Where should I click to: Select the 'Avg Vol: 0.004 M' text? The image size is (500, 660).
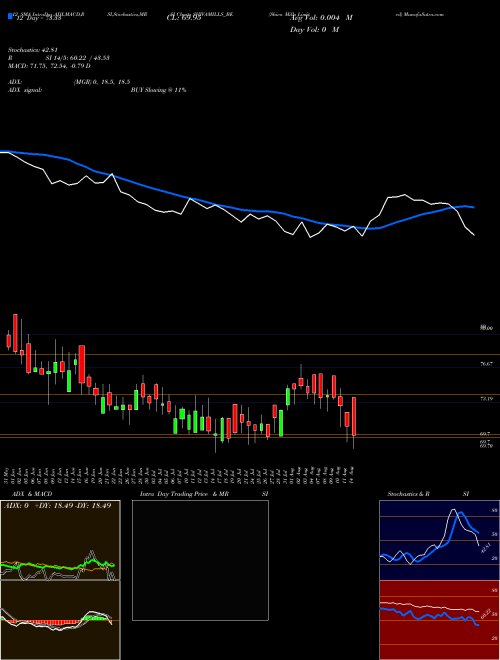click(321, 18)
